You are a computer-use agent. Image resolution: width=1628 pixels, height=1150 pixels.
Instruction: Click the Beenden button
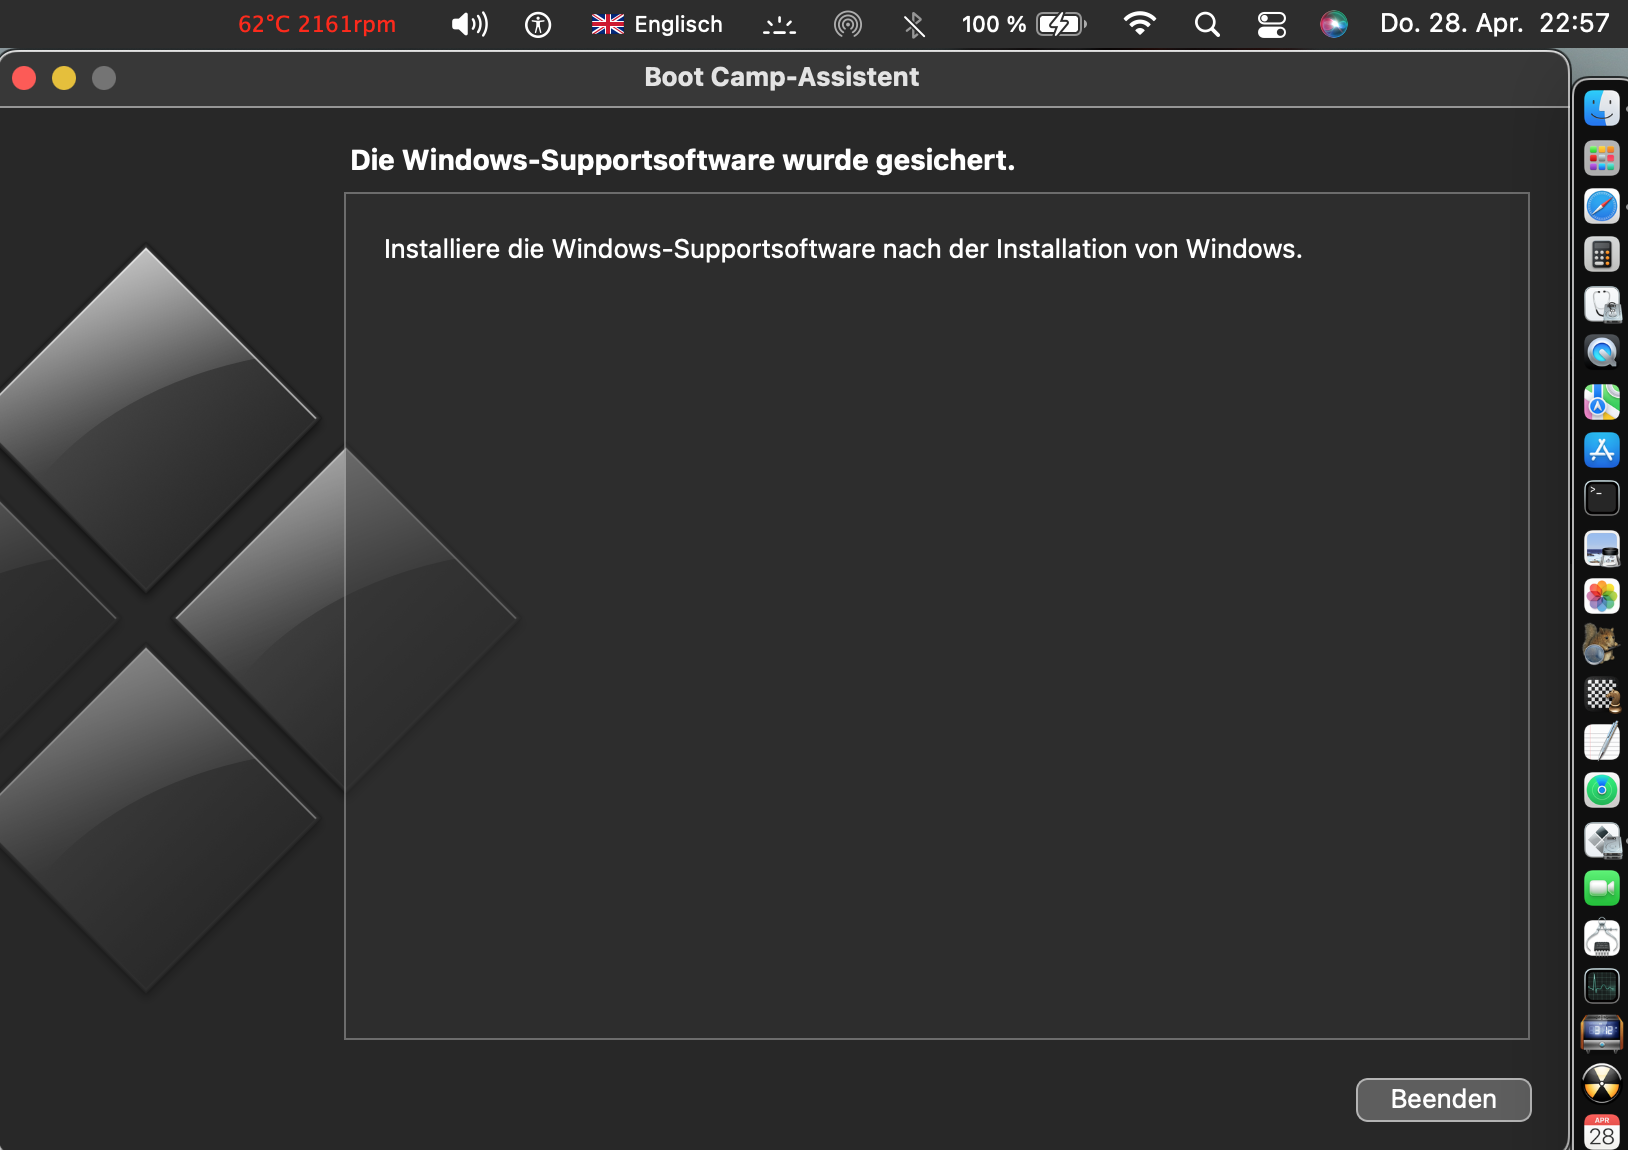click(x=1443, y=1099)
